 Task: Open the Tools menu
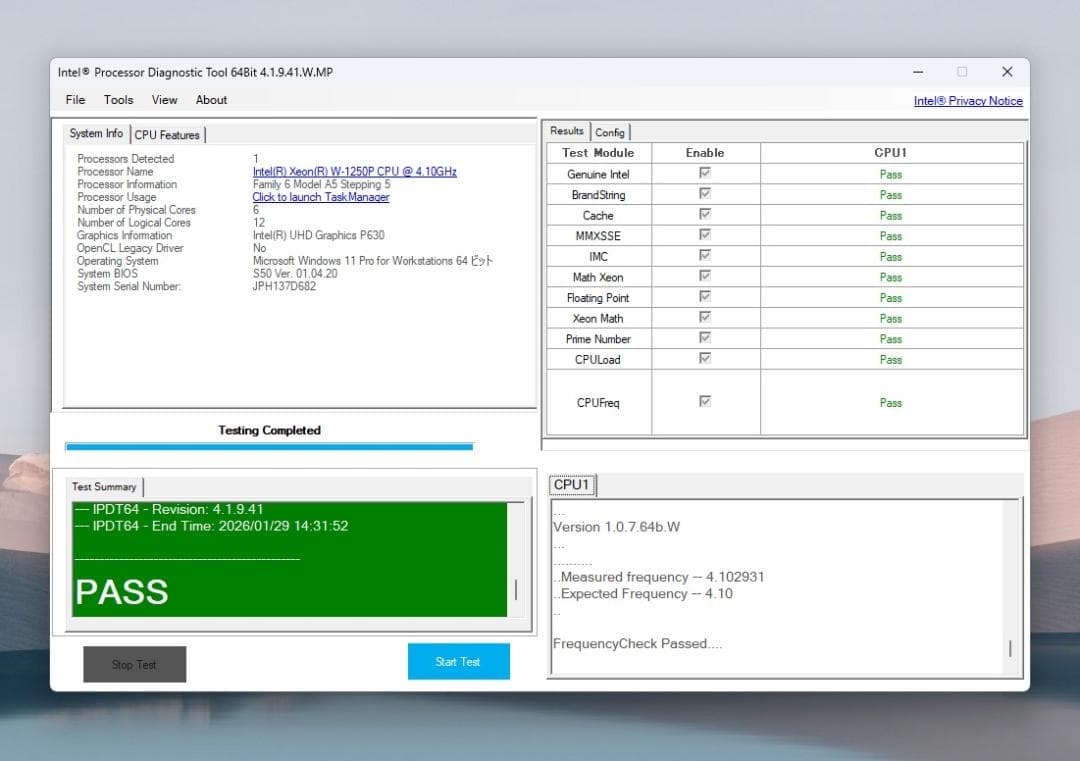pyautogui.click(x=118, y=99)
